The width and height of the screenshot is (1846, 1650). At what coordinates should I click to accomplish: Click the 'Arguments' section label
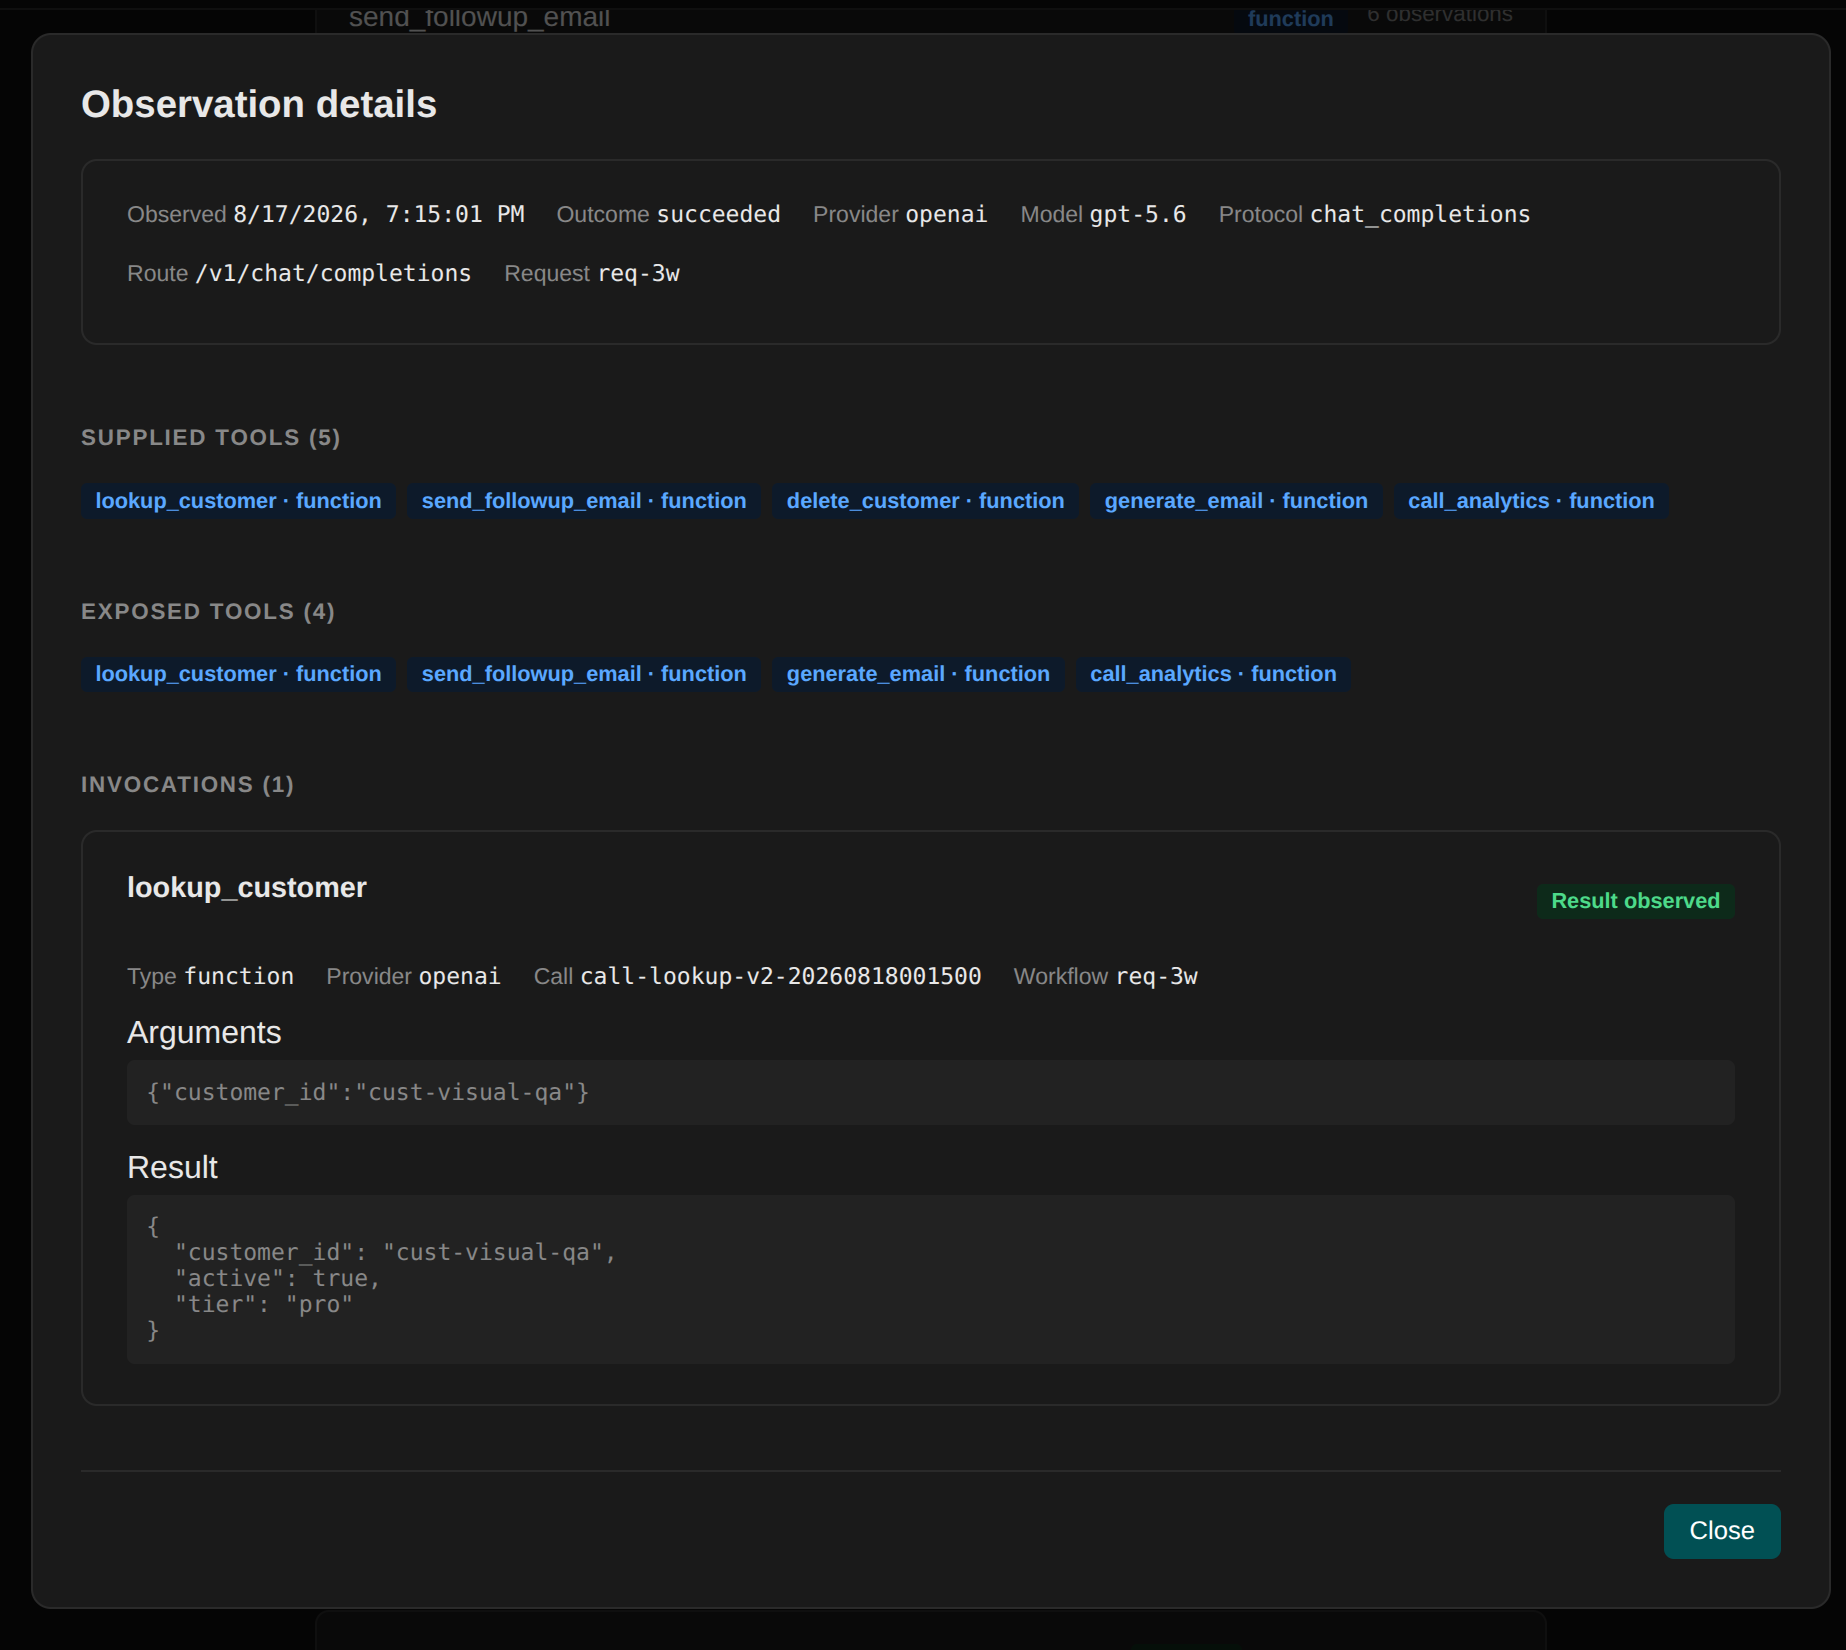(x=204, y=1033)
